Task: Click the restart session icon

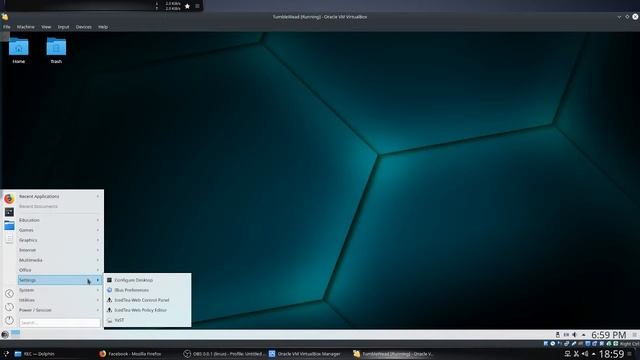Action: coord(9,307)
